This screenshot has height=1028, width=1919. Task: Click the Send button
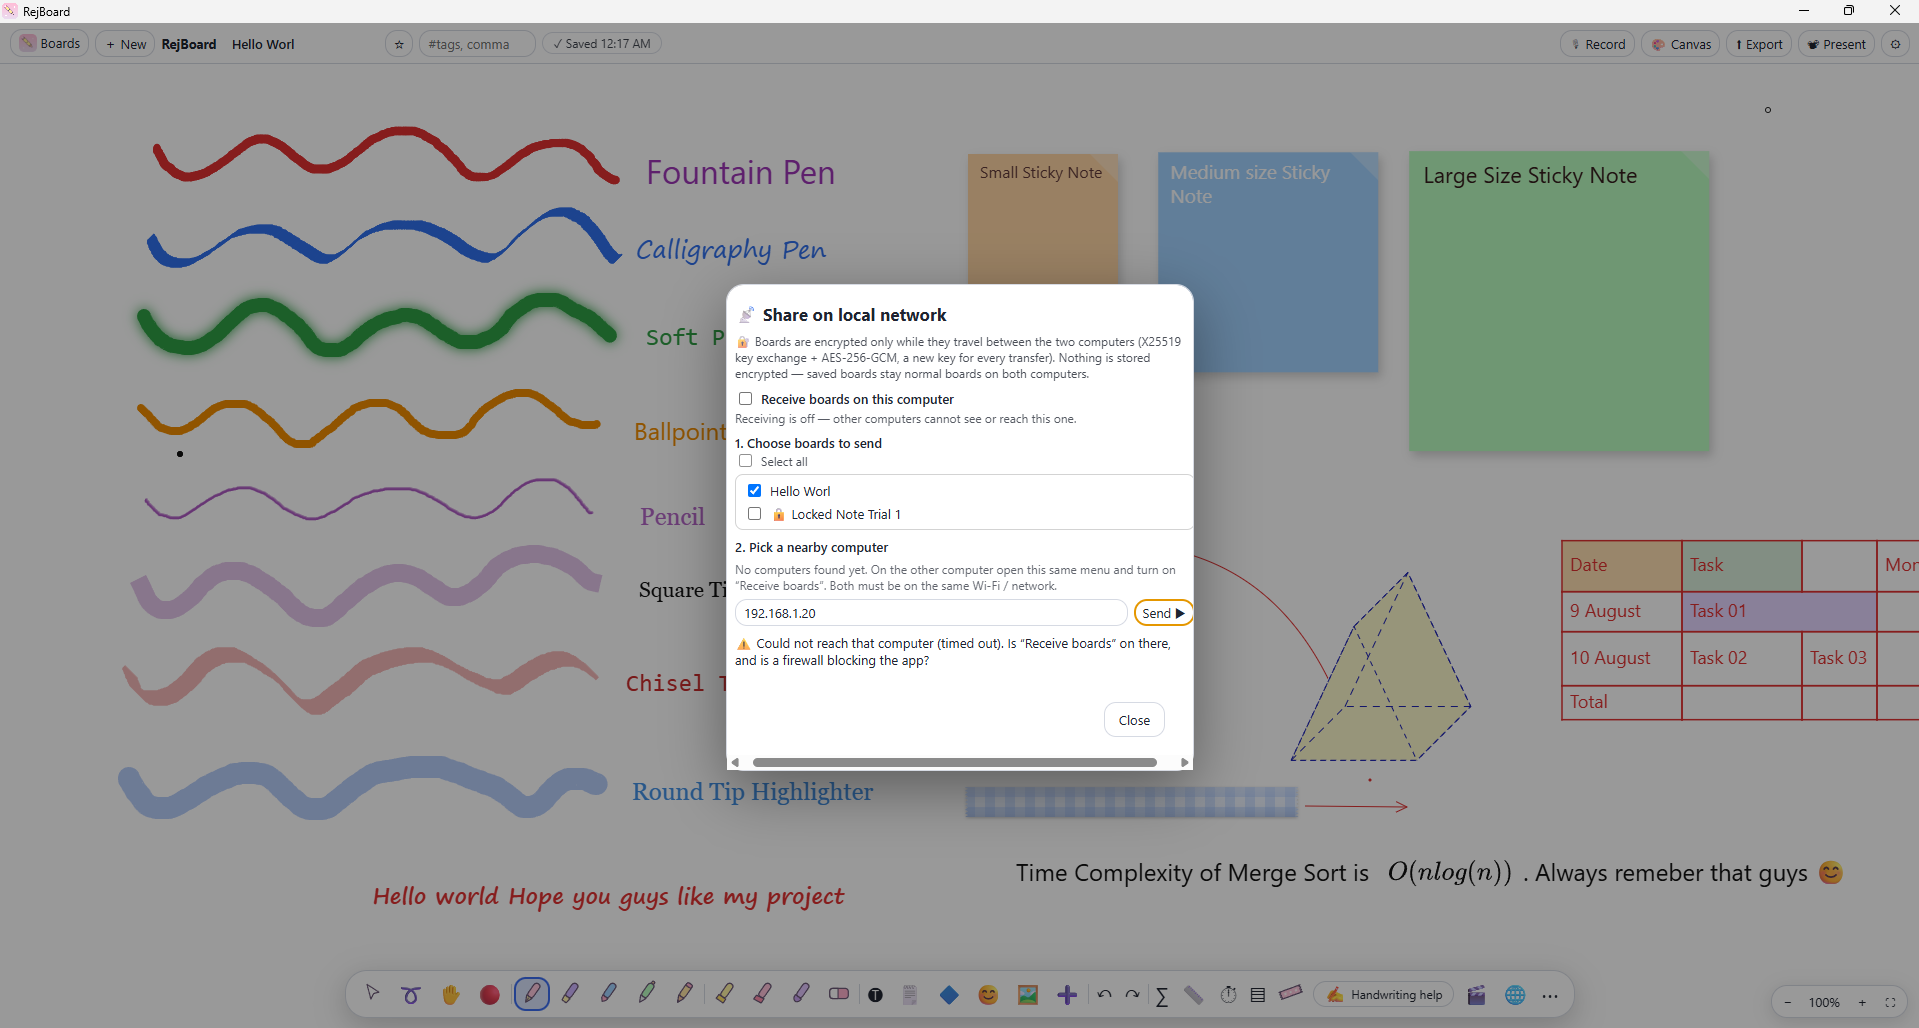click(1163, 613)
